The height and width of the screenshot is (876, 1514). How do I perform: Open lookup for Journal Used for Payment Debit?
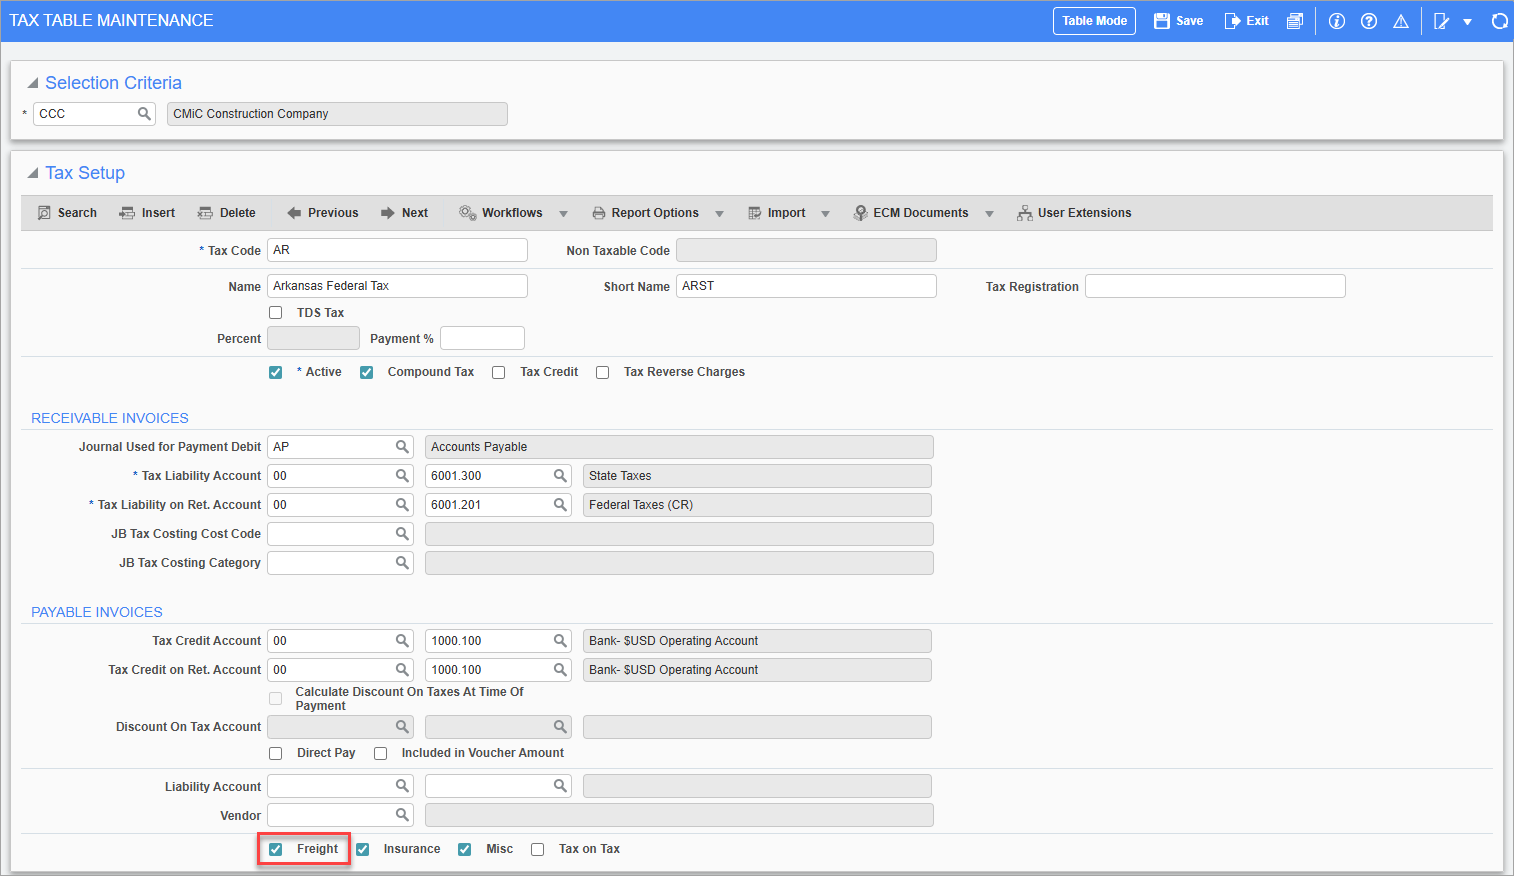(402, 447)
